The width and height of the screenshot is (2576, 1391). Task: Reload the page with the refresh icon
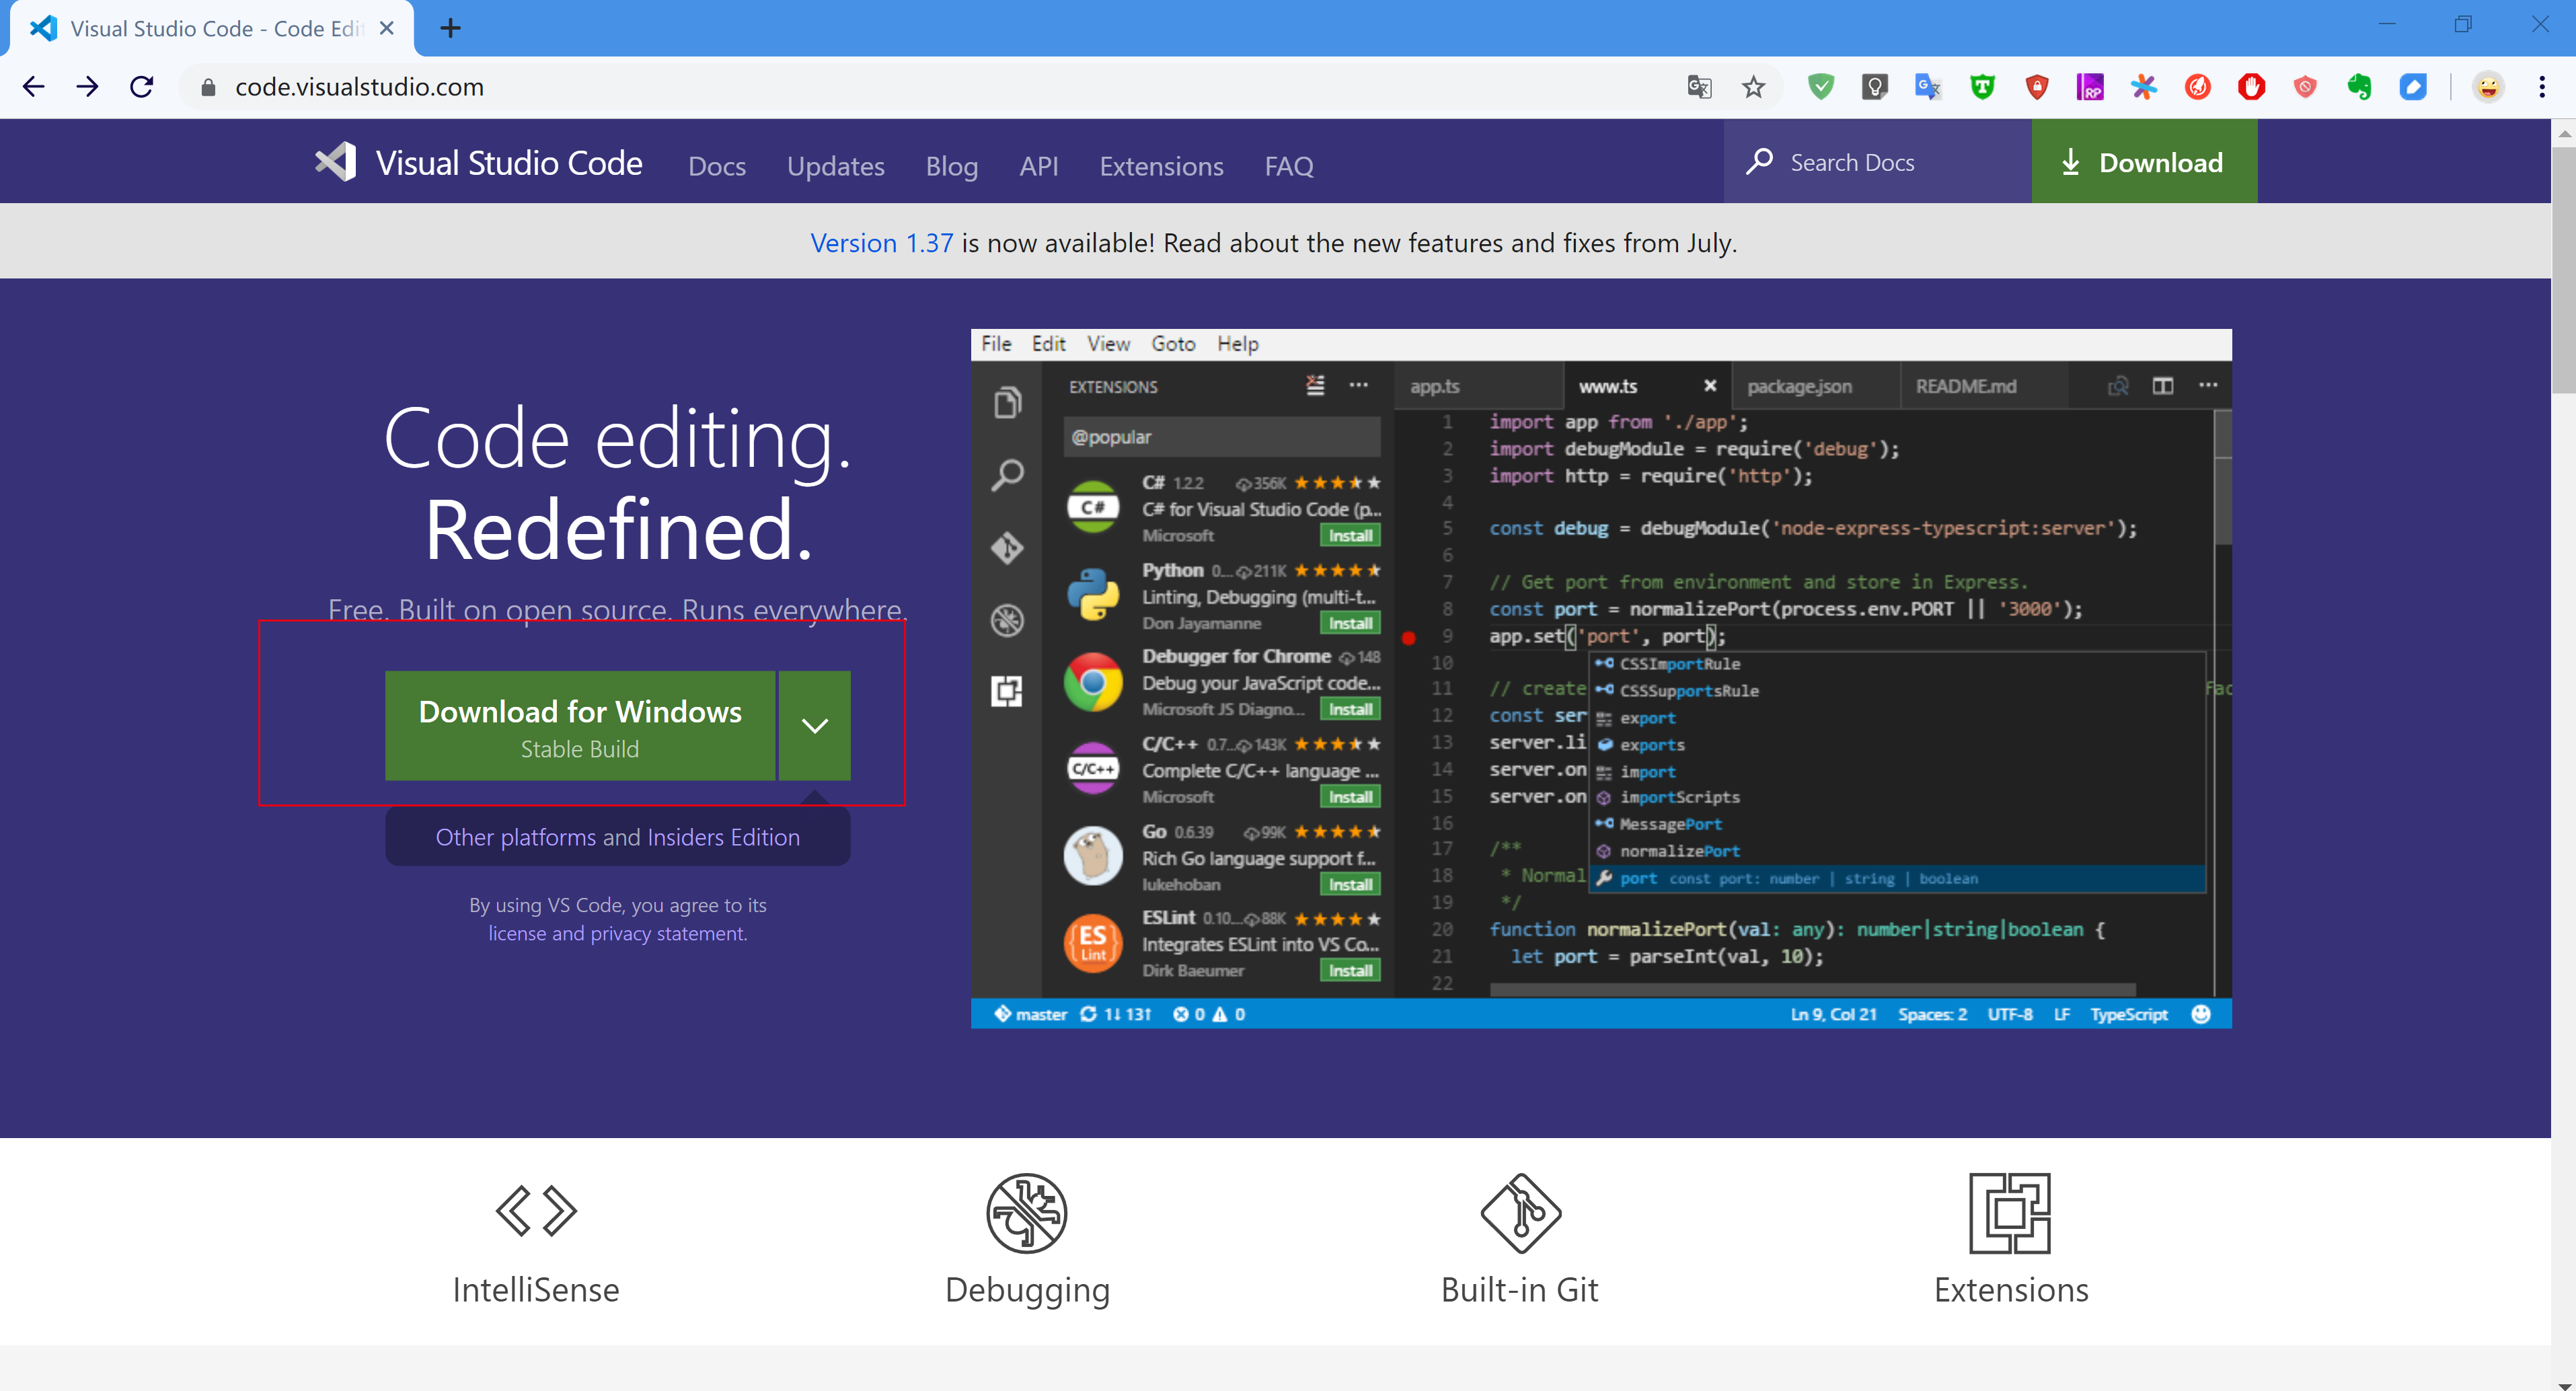[142, 87]
